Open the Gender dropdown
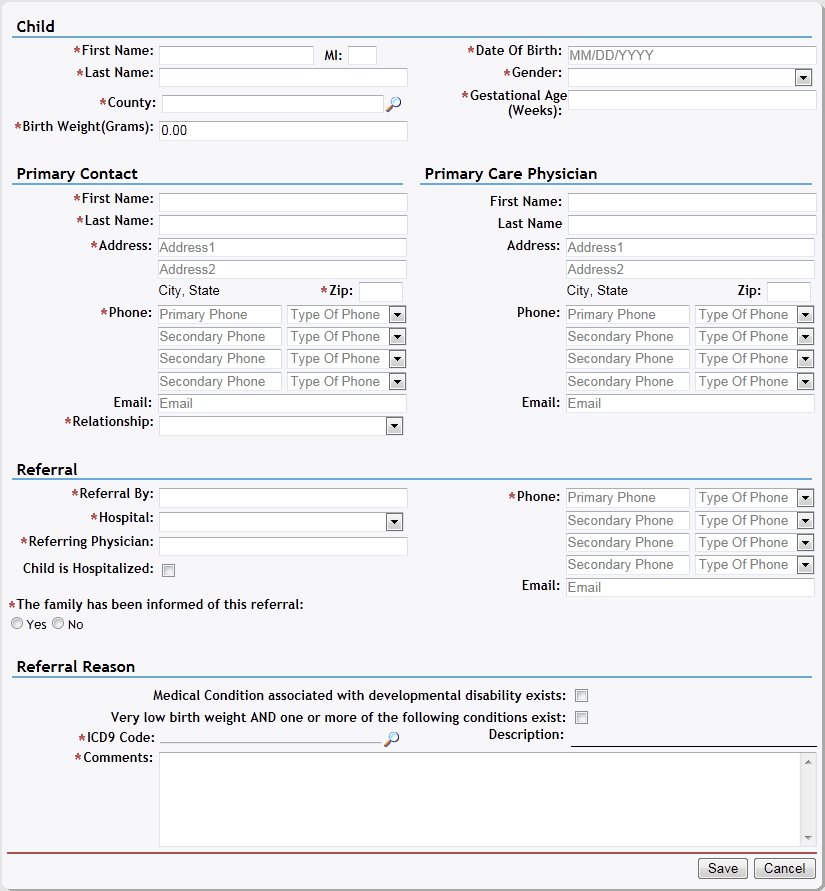Viewport: 825px width, 891px height. [x=802, y=78]
